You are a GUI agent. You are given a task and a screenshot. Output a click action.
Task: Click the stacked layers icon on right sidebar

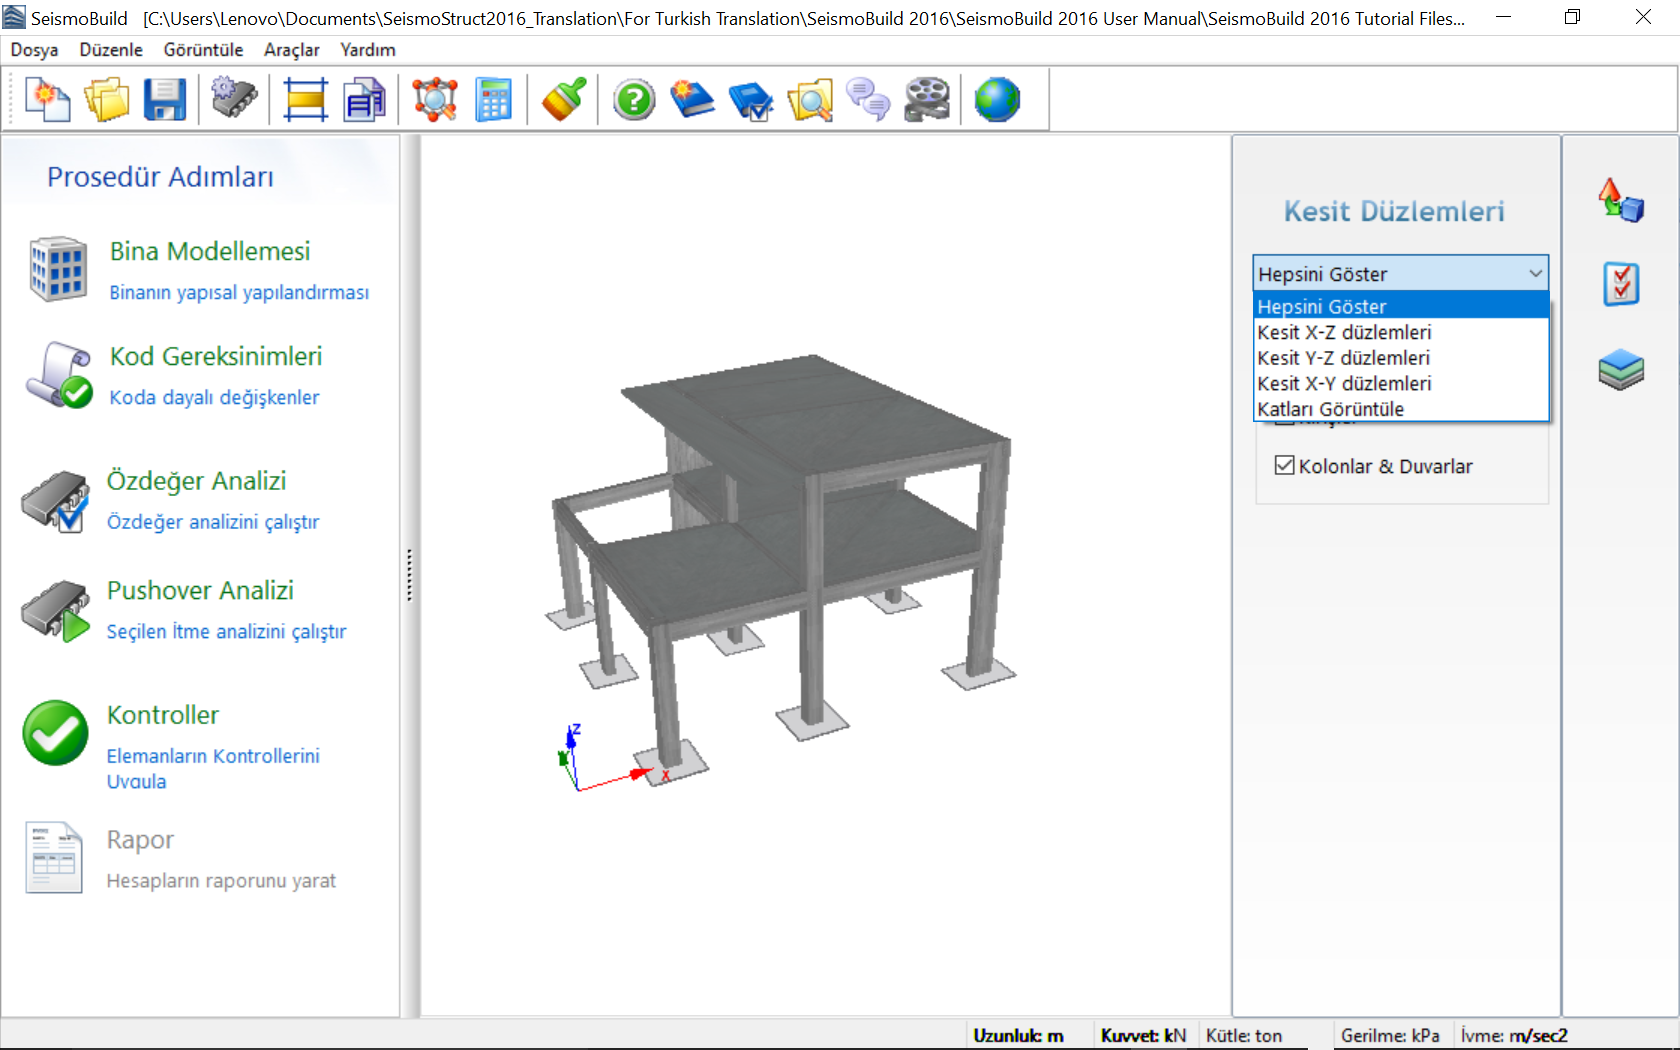1621,370
